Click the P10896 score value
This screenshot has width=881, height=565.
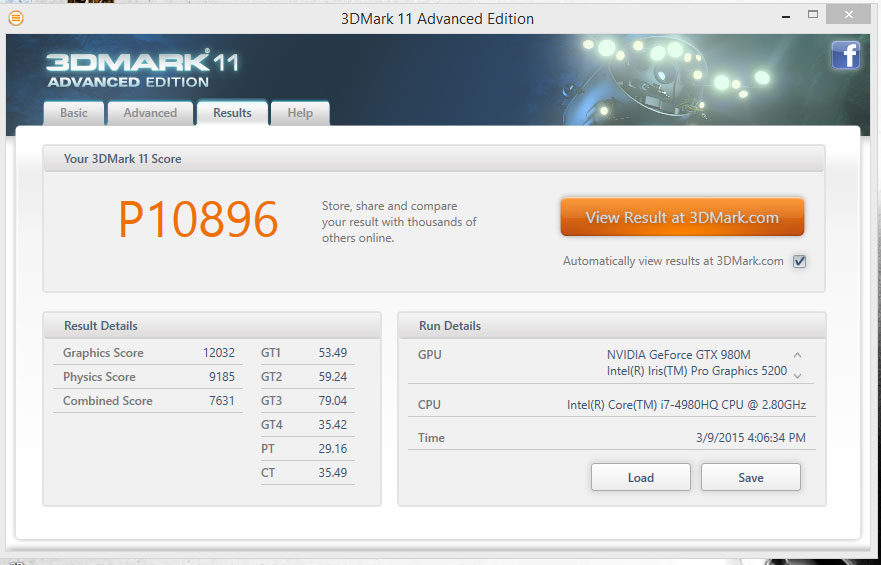point(198,220)
